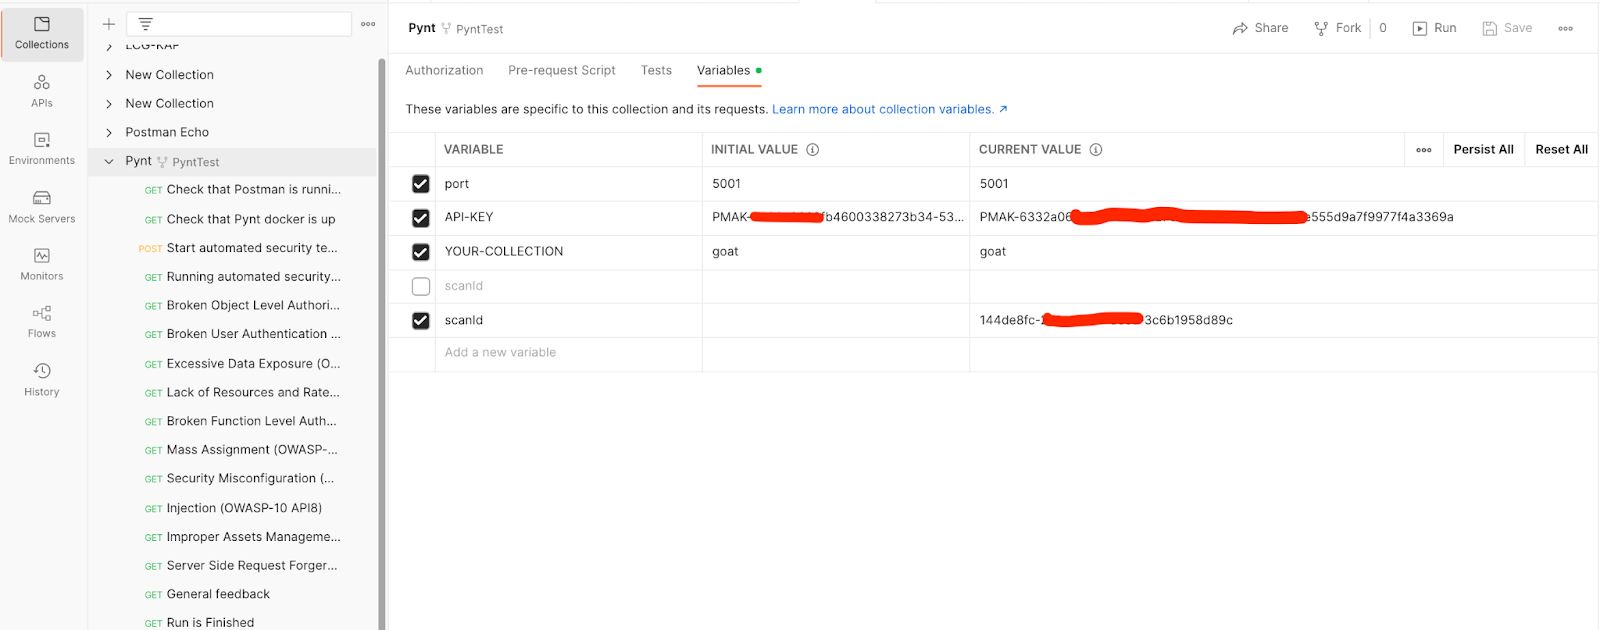The image size is (1600, 630).
Task: Click the filter icon in sidebar search
Action: pos(145,24)
